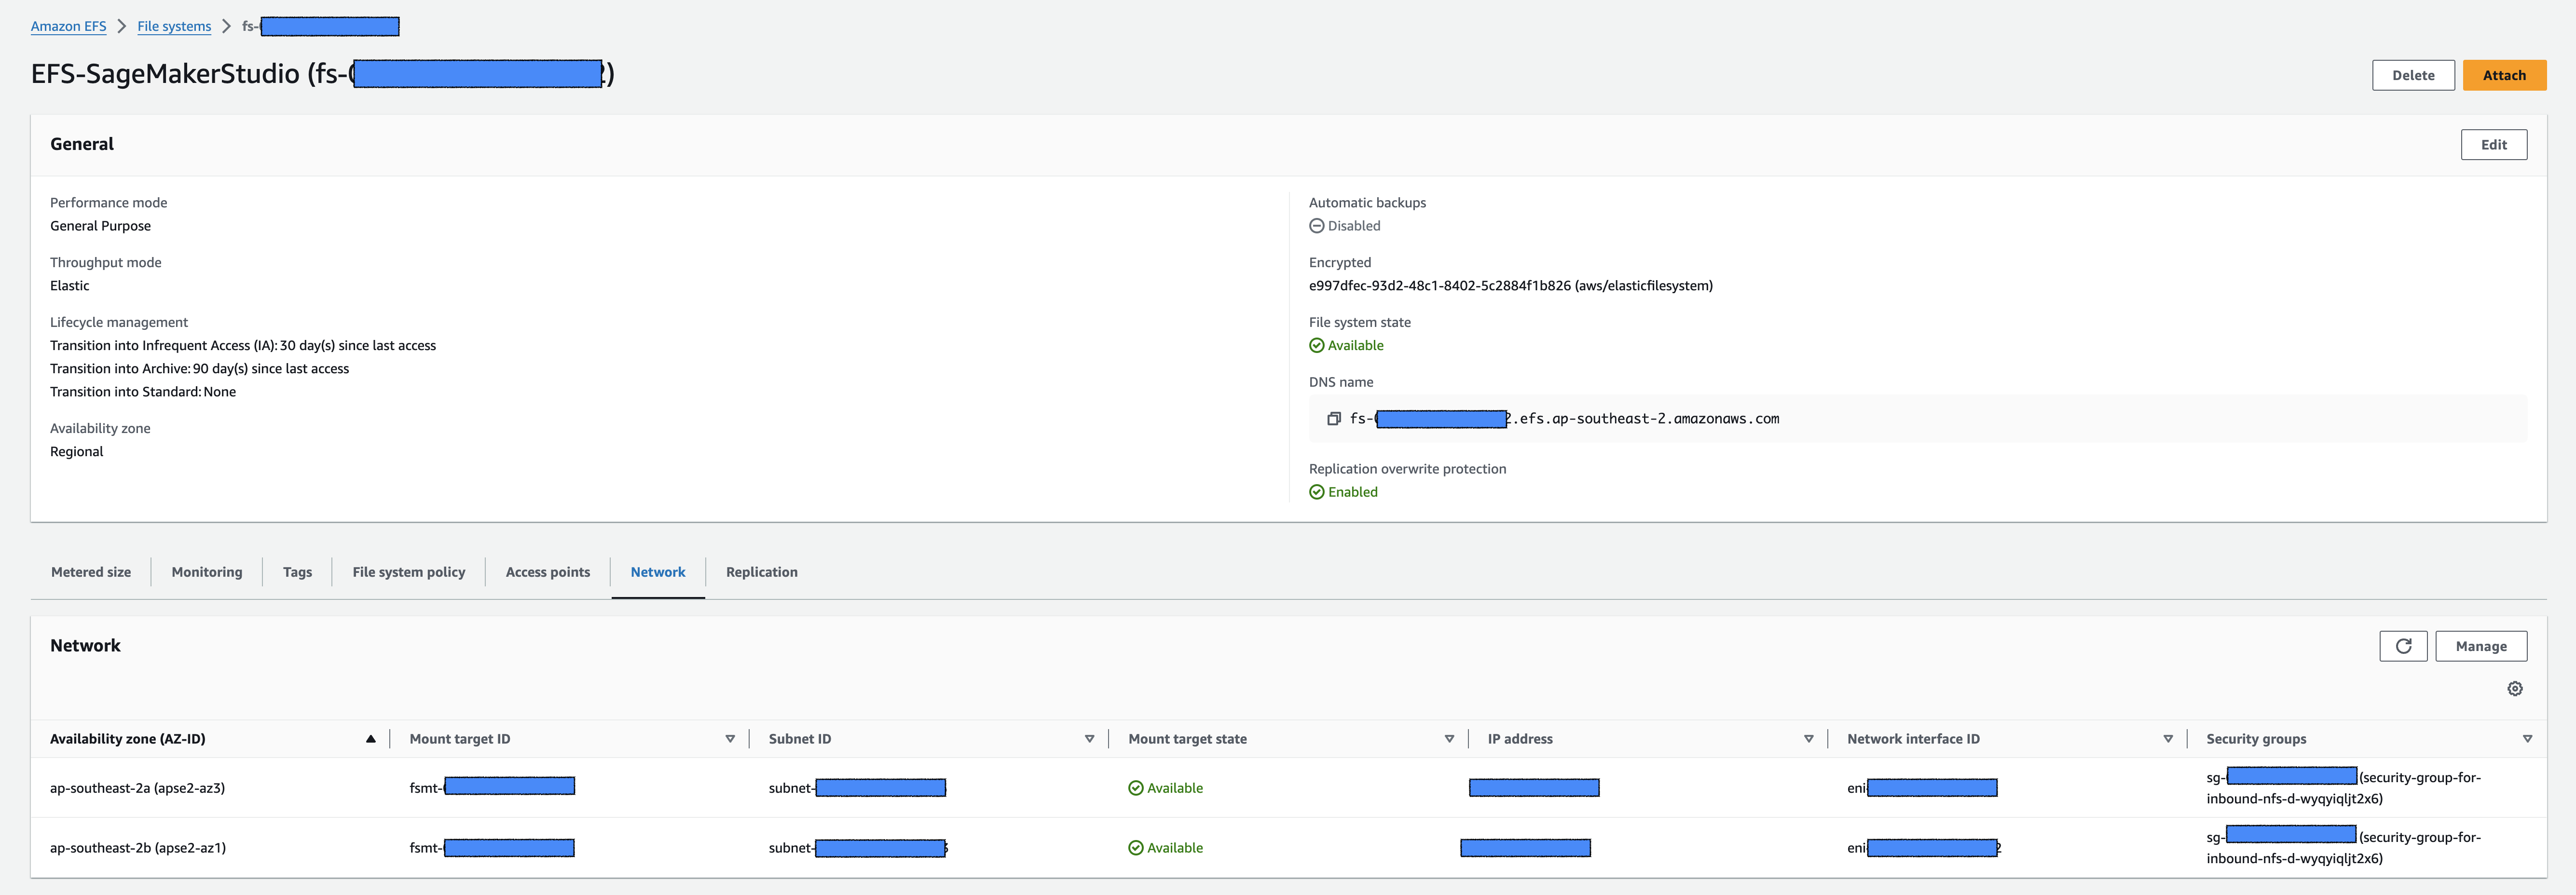Select the ap-southeast-2a mount target row
This screenshot has width=2576, height=895.
[137, 788]
